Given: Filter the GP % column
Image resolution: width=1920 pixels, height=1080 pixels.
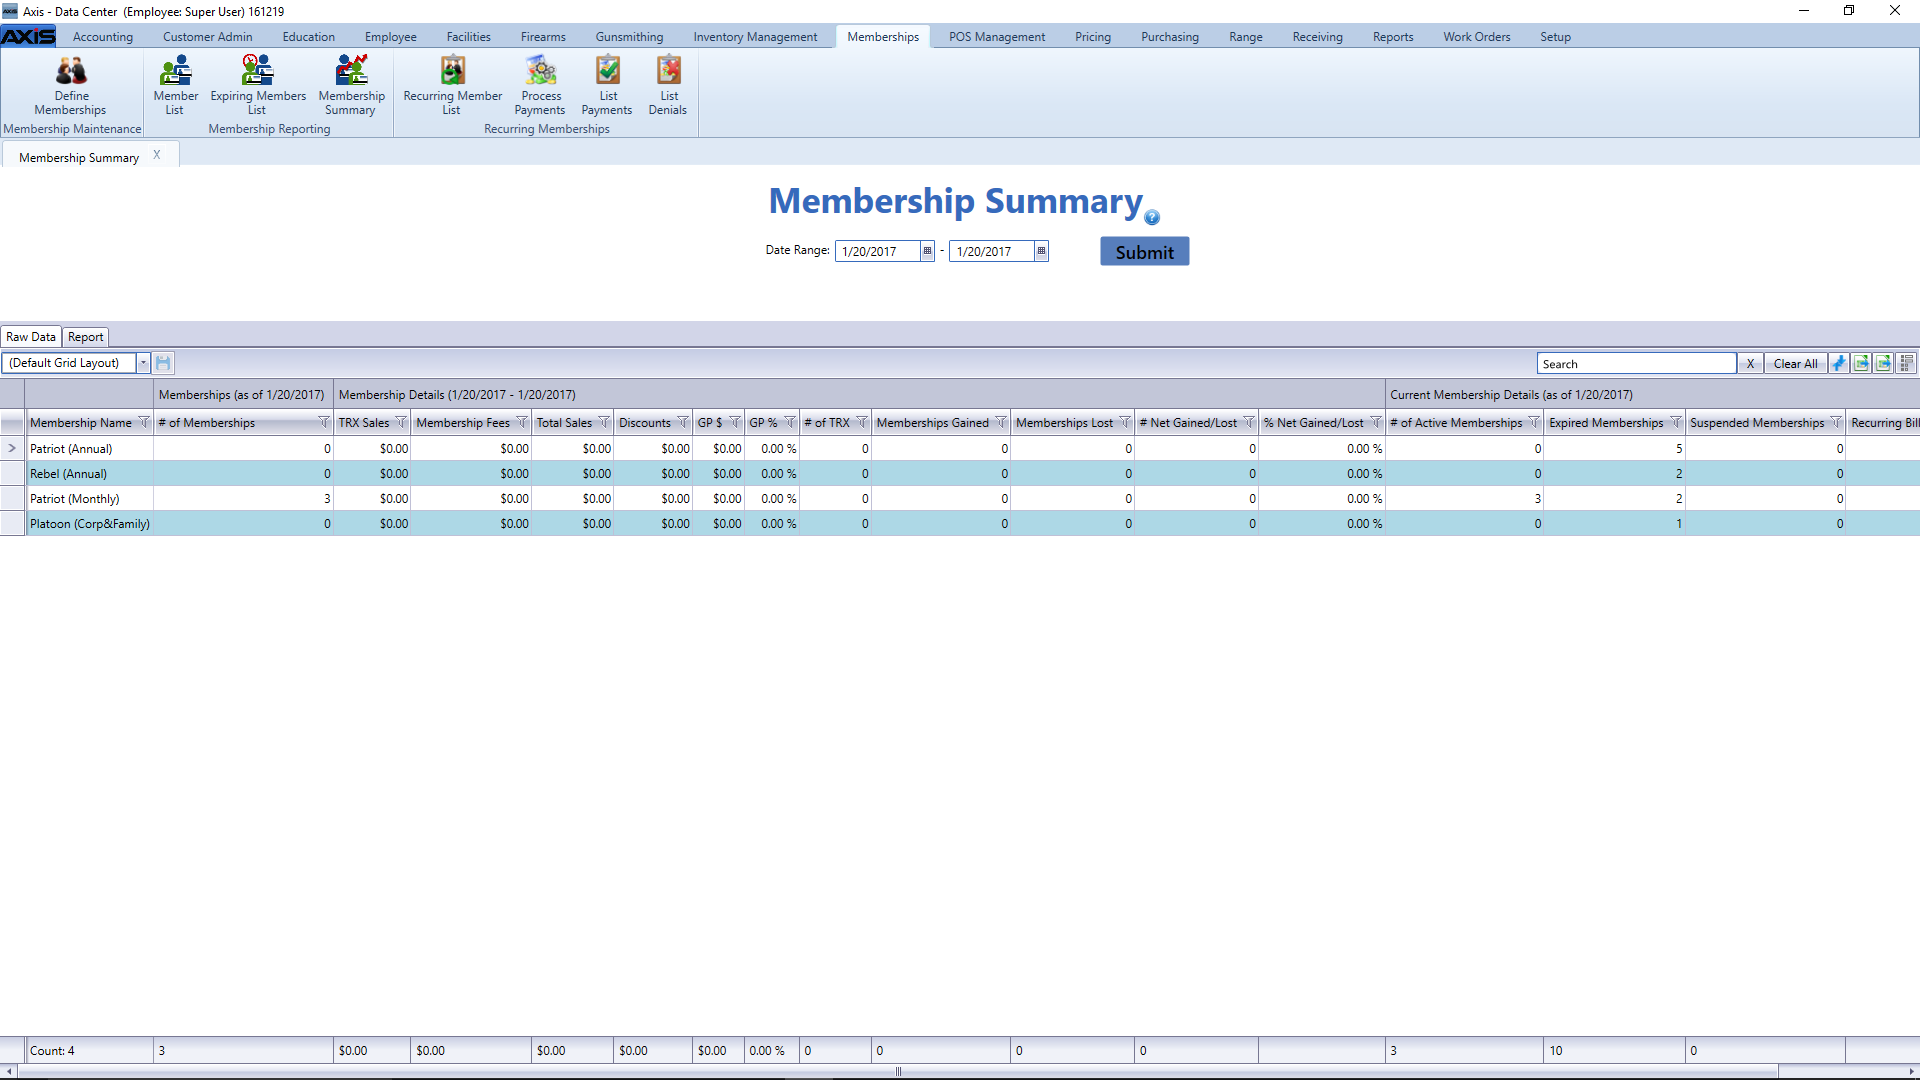Looking at the screenshot, I should click(x=790, y=422).
